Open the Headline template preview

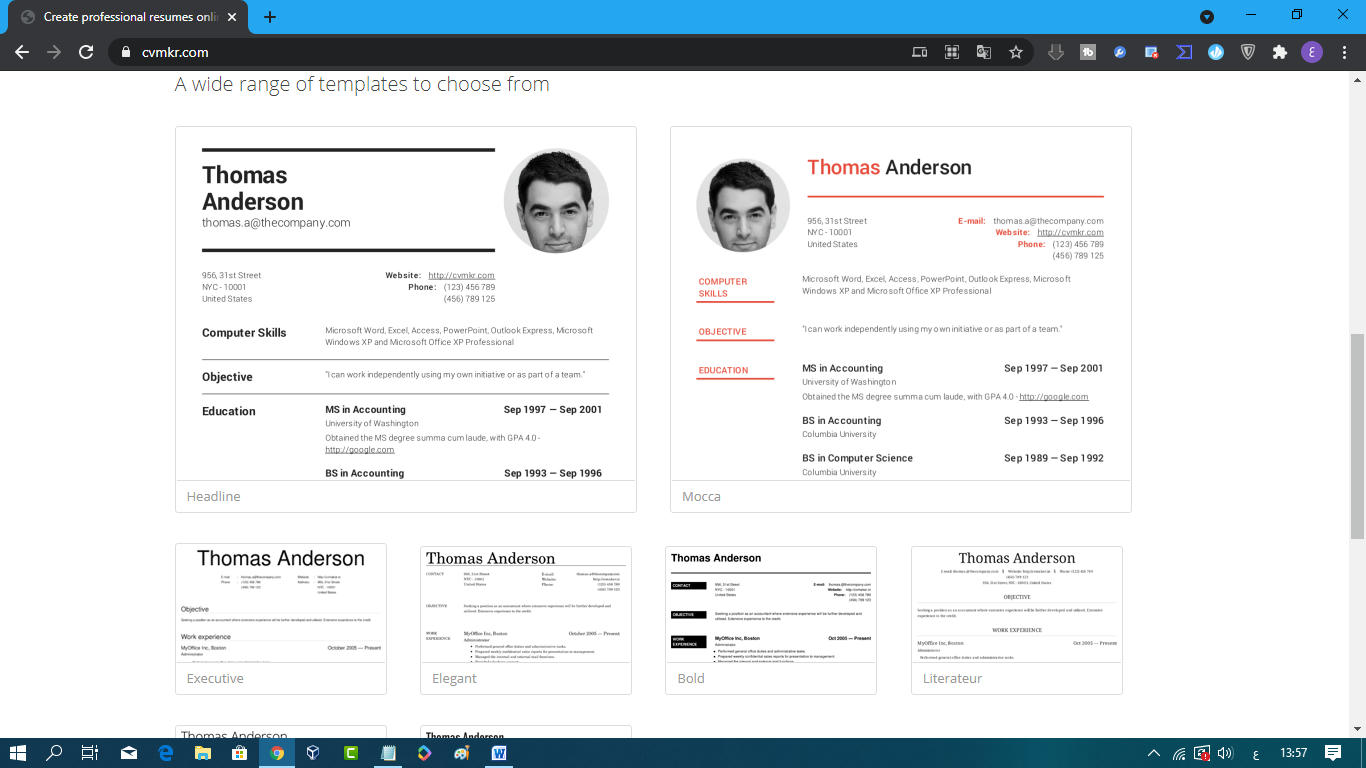406,304
